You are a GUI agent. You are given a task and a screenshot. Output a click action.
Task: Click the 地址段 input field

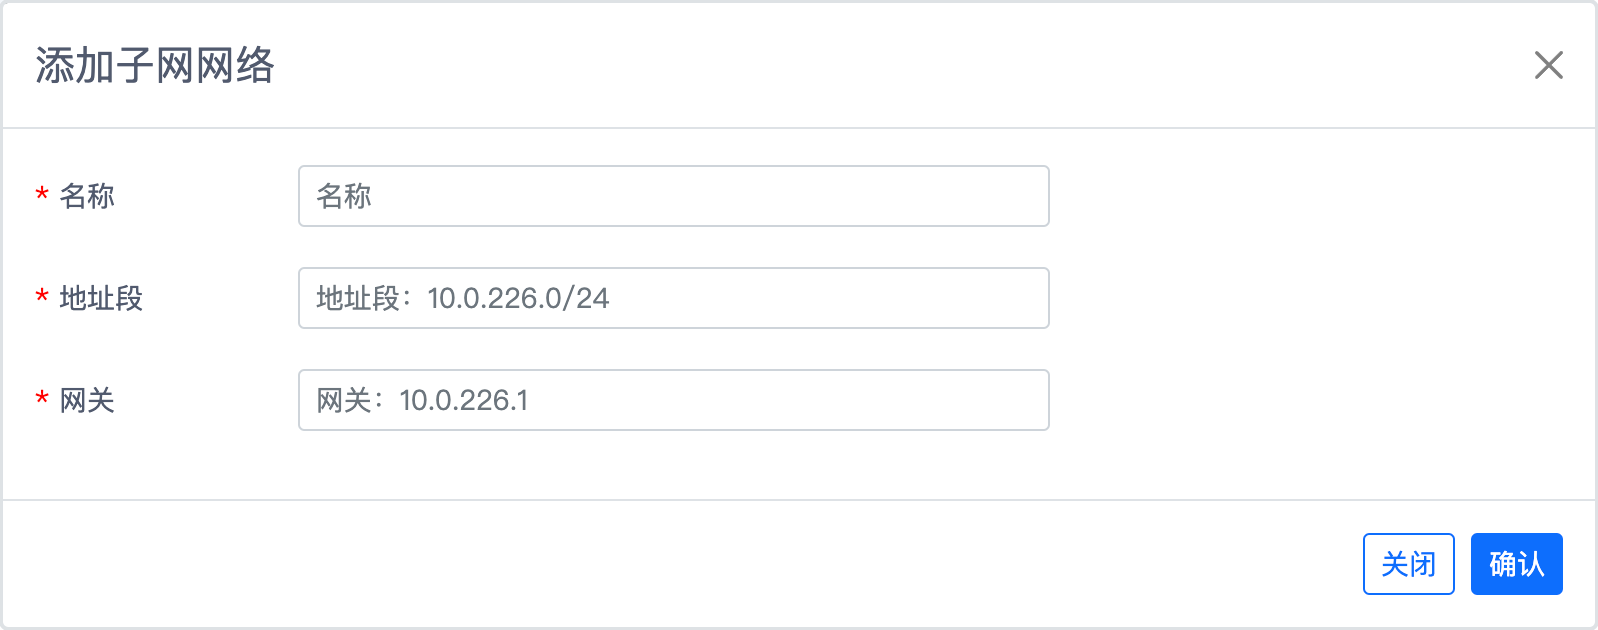[x=674, y=298]
